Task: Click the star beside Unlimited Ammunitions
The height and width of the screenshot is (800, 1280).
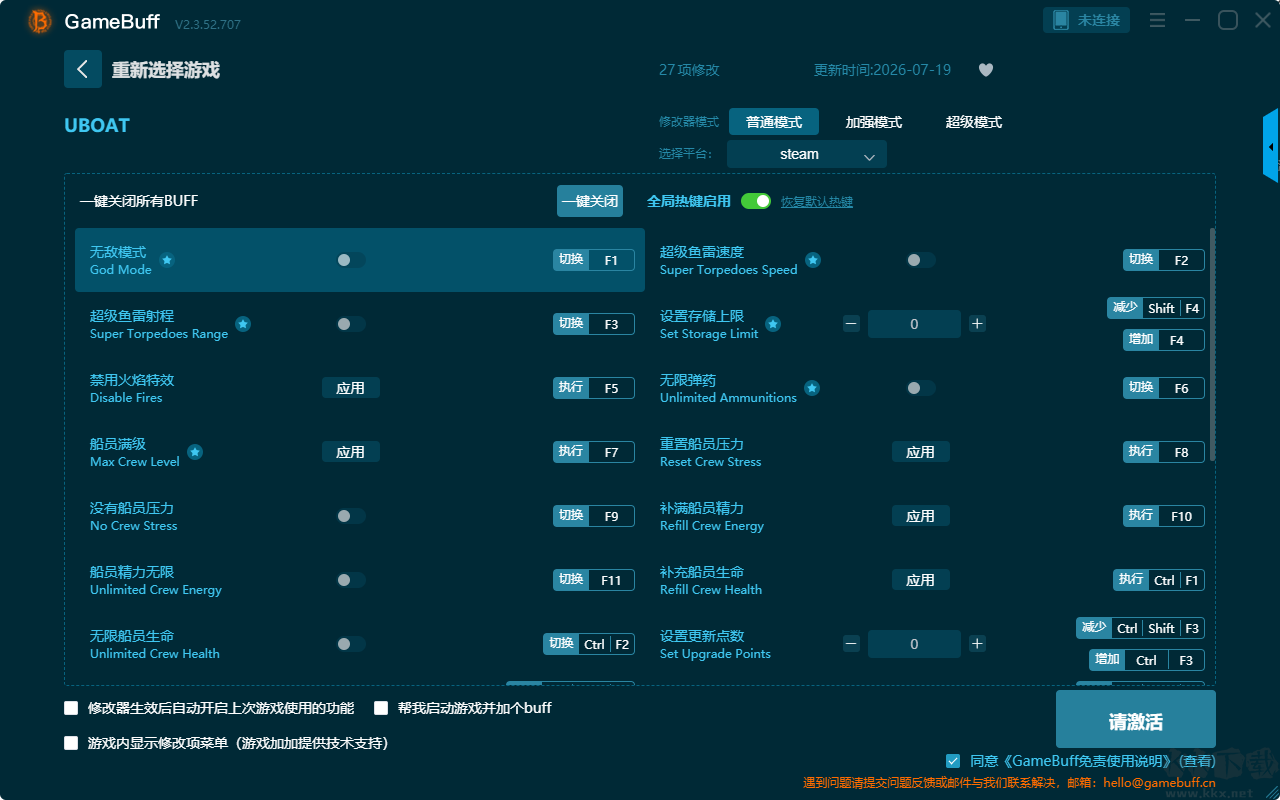Action: point(812,388)
